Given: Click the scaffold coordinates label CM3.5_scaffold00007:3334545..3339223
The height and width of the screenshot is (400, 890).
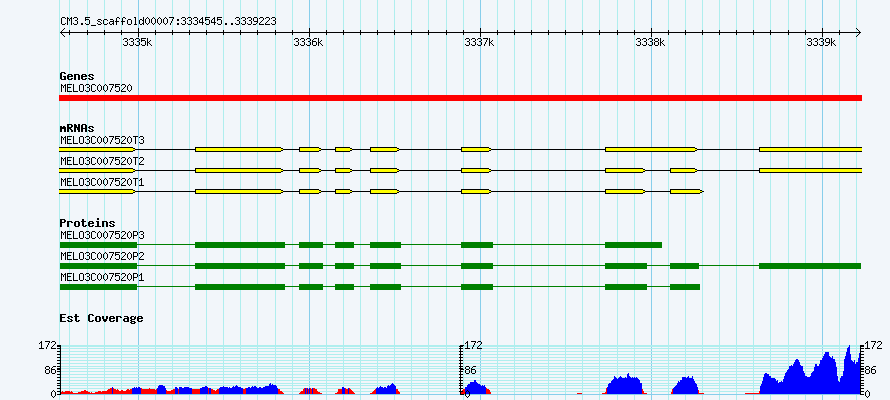Looking at the screenshot, I should point(169,21).
